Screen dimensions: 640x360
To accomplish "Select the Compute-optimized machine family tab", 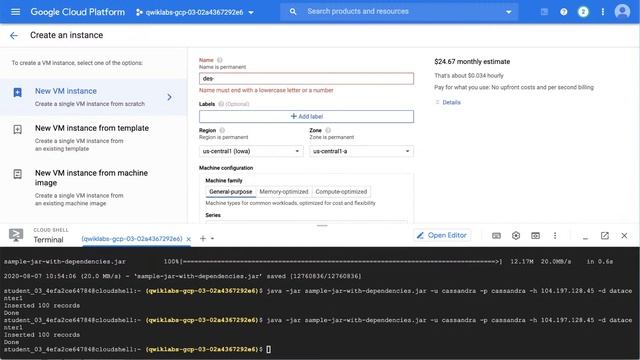I will [341, 191].
